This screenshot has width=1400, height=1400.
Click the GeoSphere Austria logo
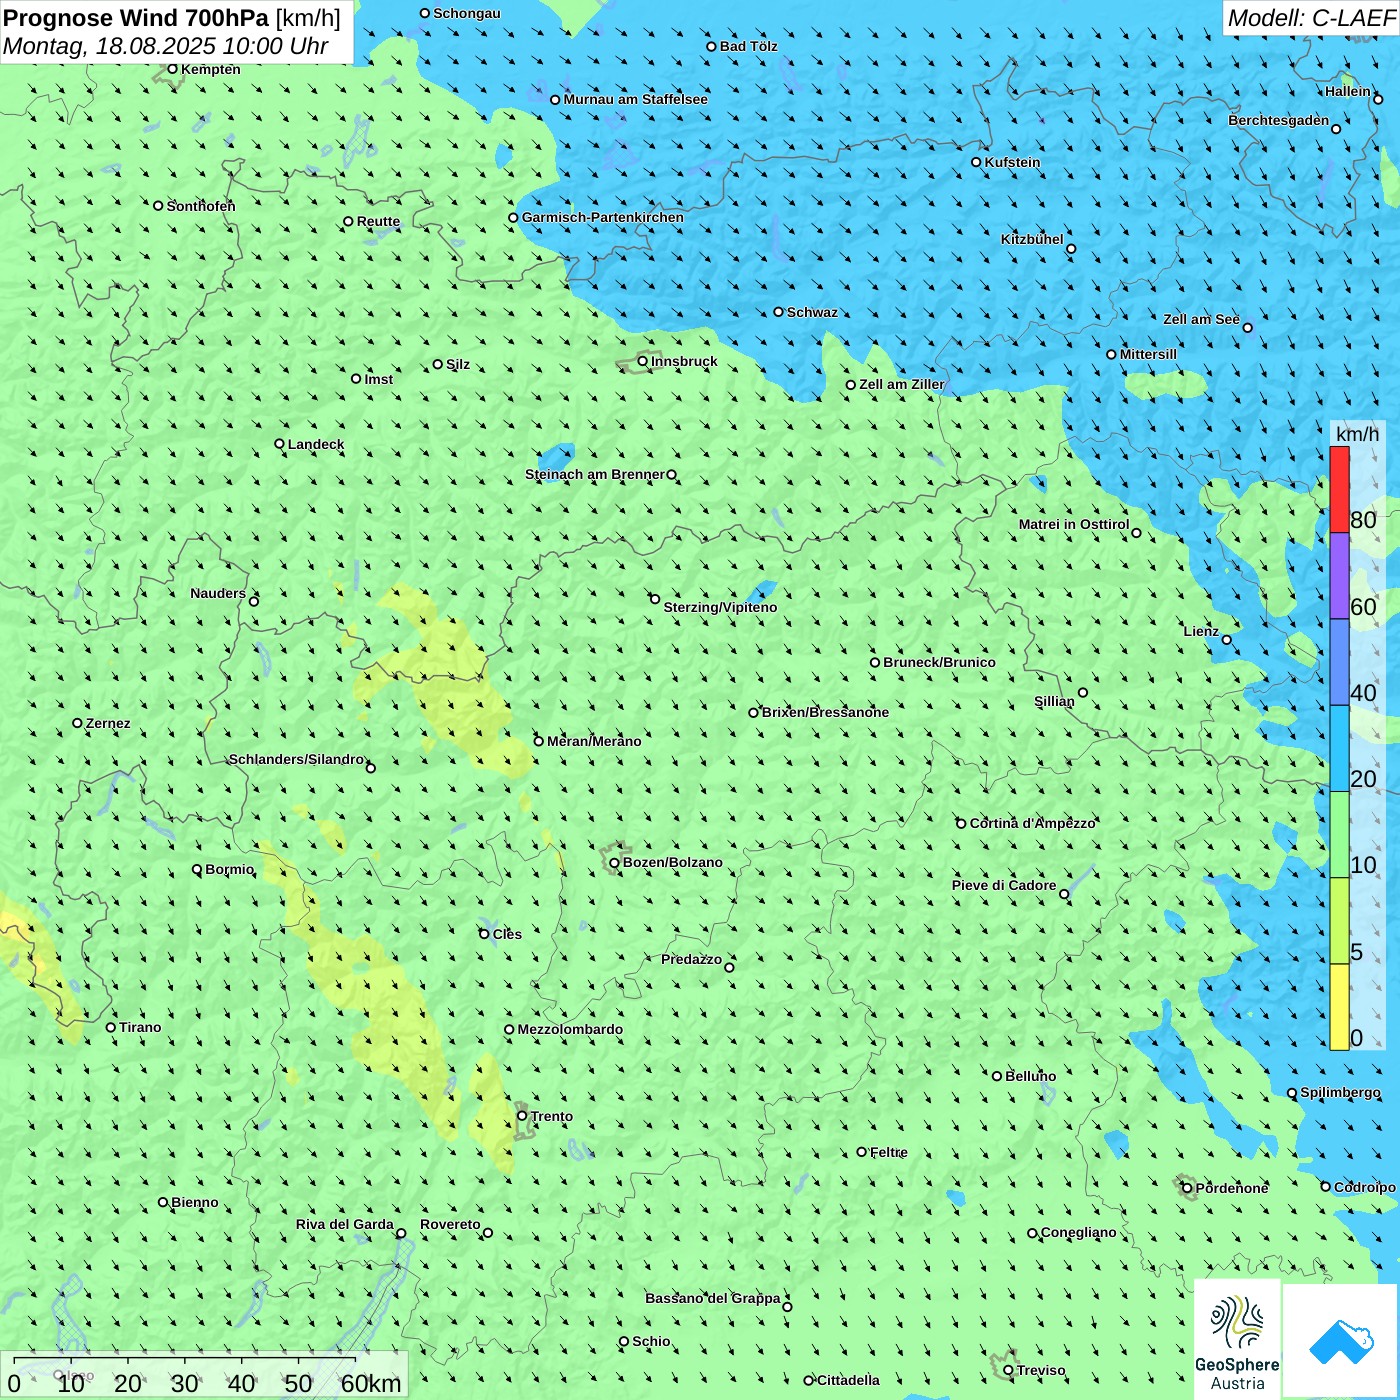tap(1237, 1340)
